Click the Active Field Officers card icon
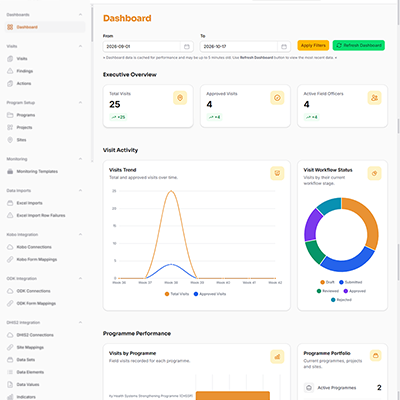This screenshot has width=400, height=400. point(374,98)
